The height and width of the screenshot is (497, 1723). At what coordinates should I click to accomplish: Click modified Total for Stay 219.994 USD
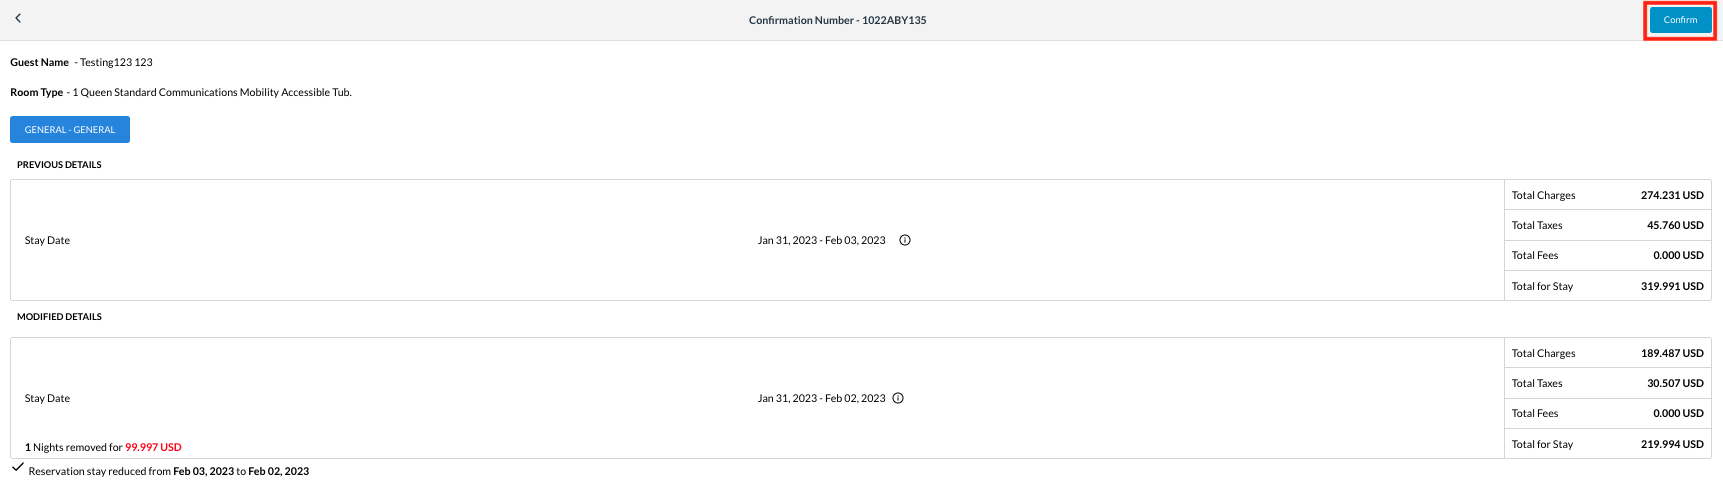click(x=1671, y=444)
